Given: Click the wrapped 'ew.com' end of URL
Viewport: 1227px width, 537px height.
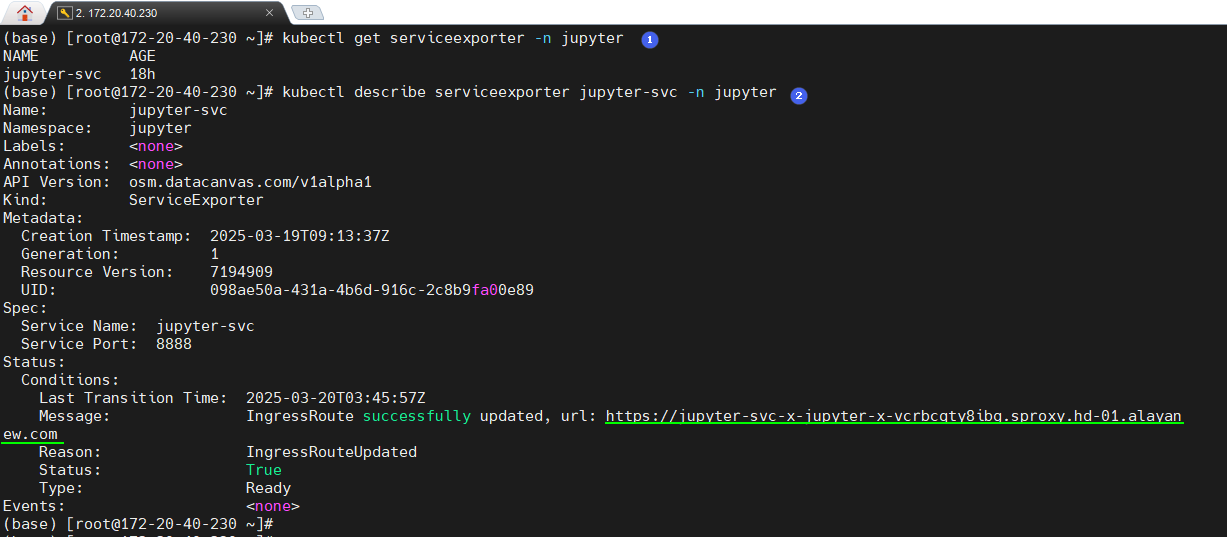Looking at the screenshot, I should tap(30, 434).
